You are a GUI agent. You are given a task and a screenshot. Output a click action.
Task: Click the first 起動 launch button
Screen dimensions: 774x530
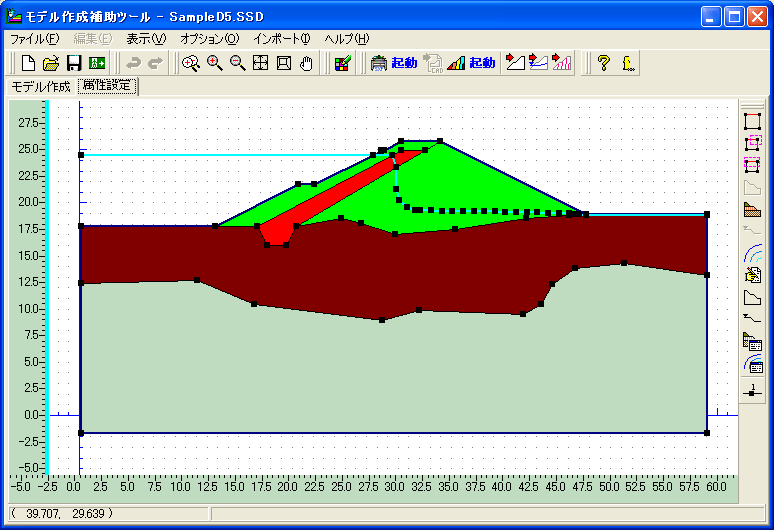click(393, 63)
